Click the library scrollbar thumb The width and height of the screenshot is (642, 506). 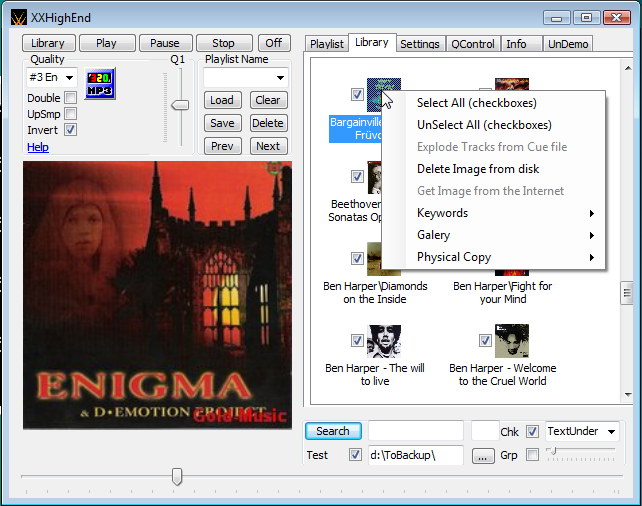[627, 293]
